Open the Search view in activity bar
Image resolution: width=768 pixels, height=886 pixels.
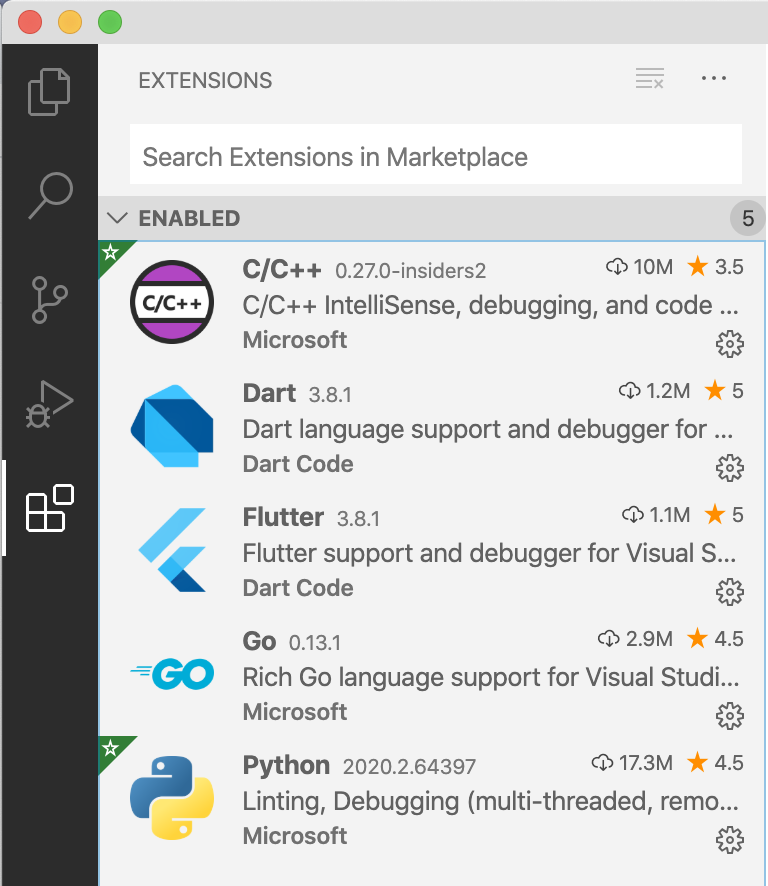tap(50, 195)
